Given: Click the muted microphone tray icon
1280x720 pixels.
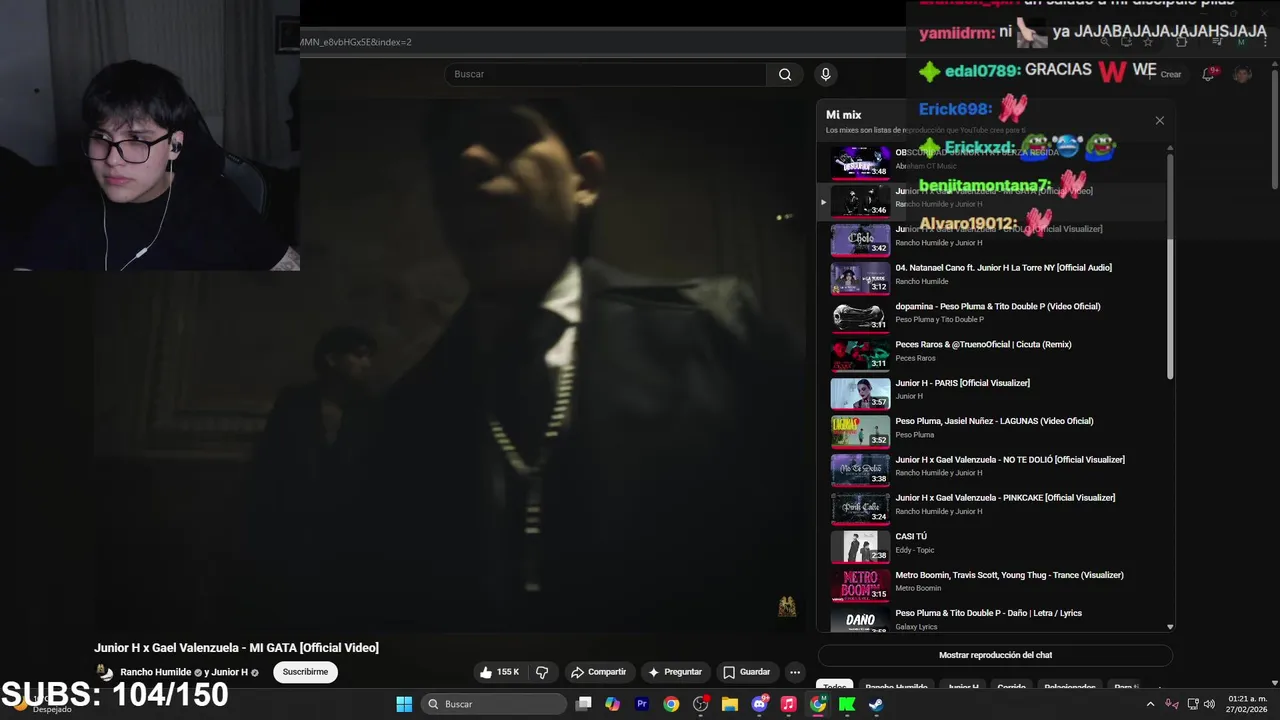Looking at the screenshot, I should coord(1171,704).
